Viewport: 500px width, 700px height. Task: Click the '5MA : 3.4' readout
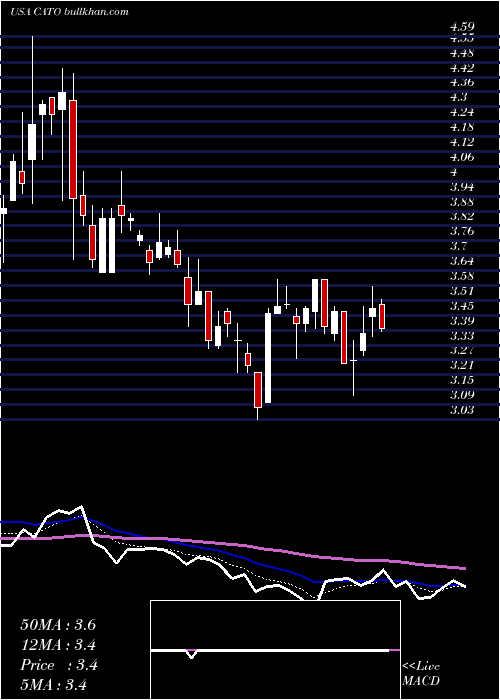click(53, 685)
